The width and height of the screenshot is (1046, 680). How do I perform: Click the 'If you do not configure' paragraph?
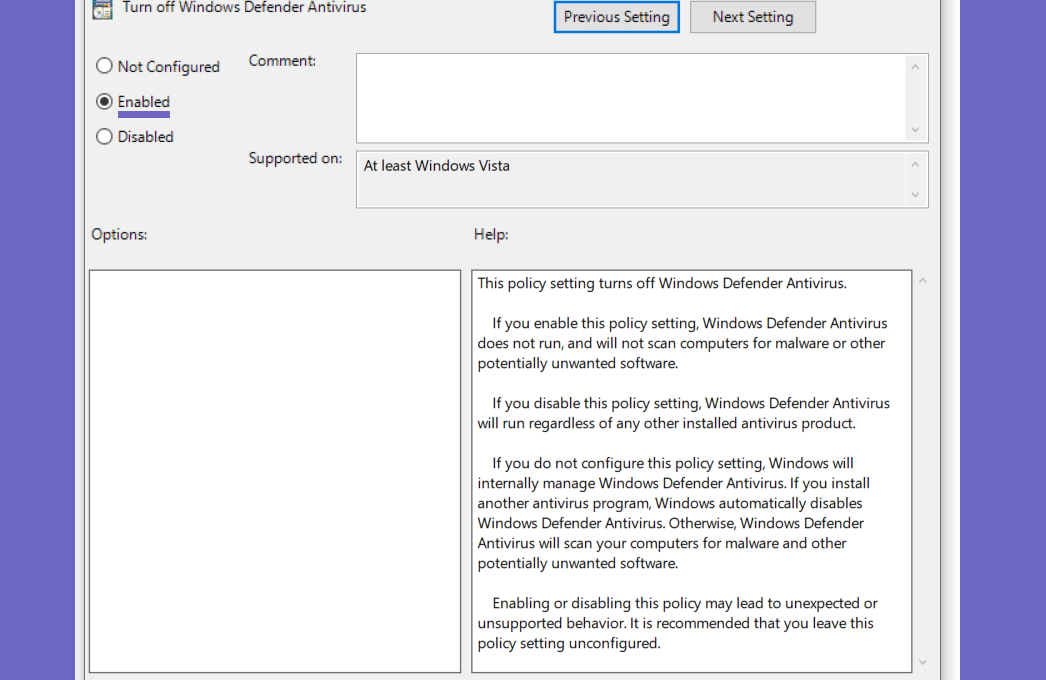pyautogui.click(x=674, y=513)
